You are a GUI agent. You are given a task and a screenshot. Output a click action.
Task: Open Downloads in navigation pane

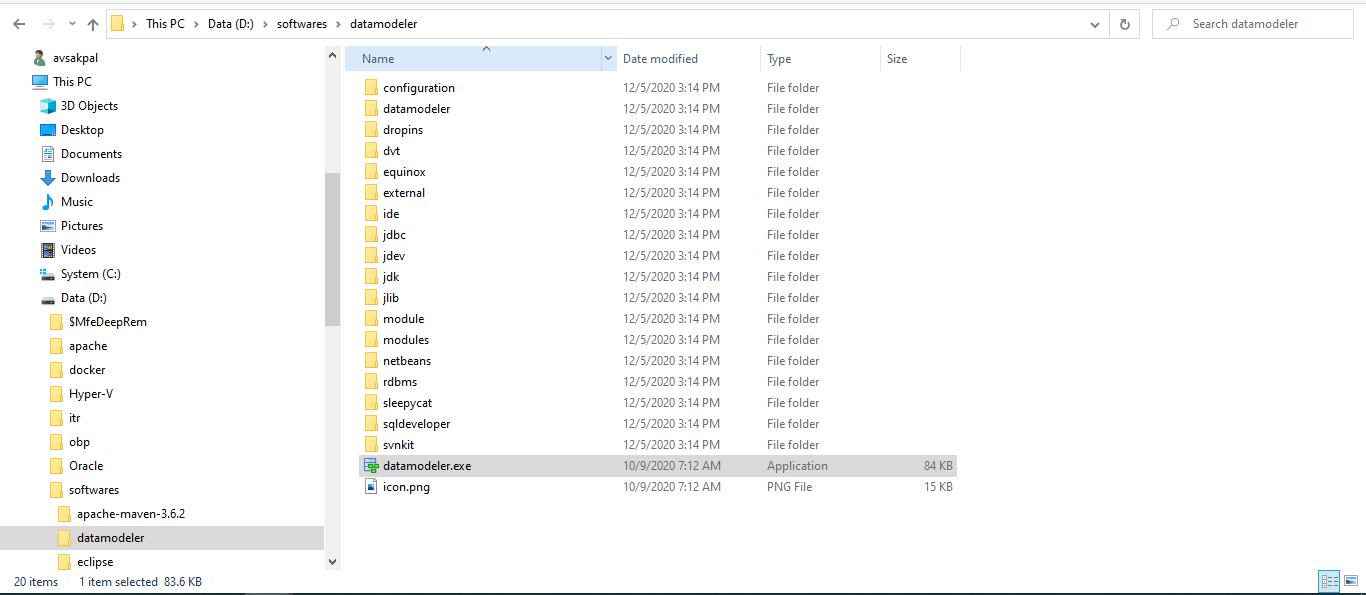point(90,178)
